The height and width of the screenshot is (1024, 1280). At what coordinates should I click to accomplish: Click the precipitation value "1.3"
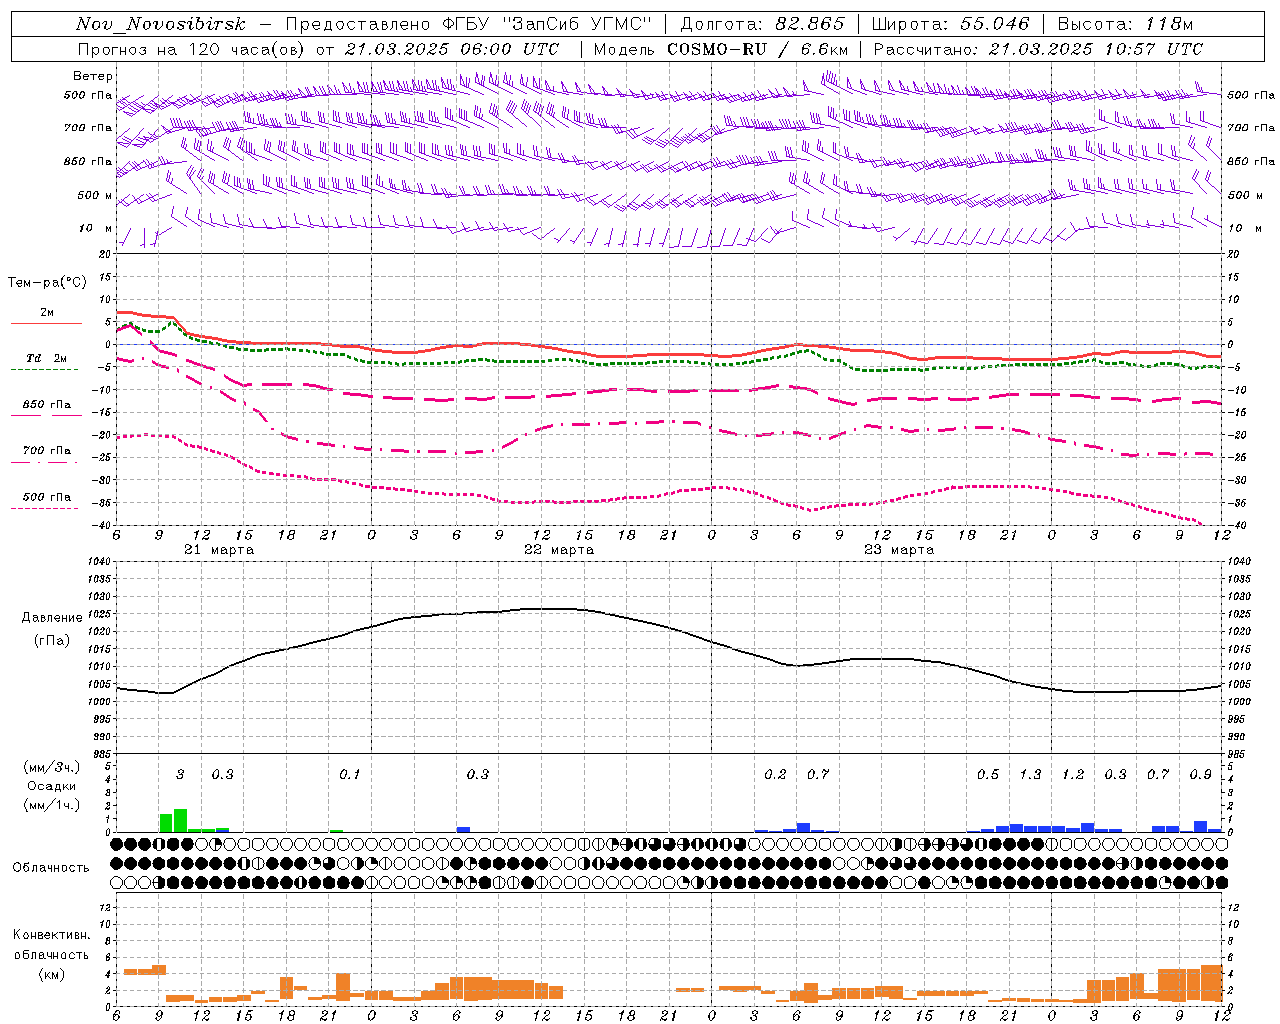coord(1030,774)
